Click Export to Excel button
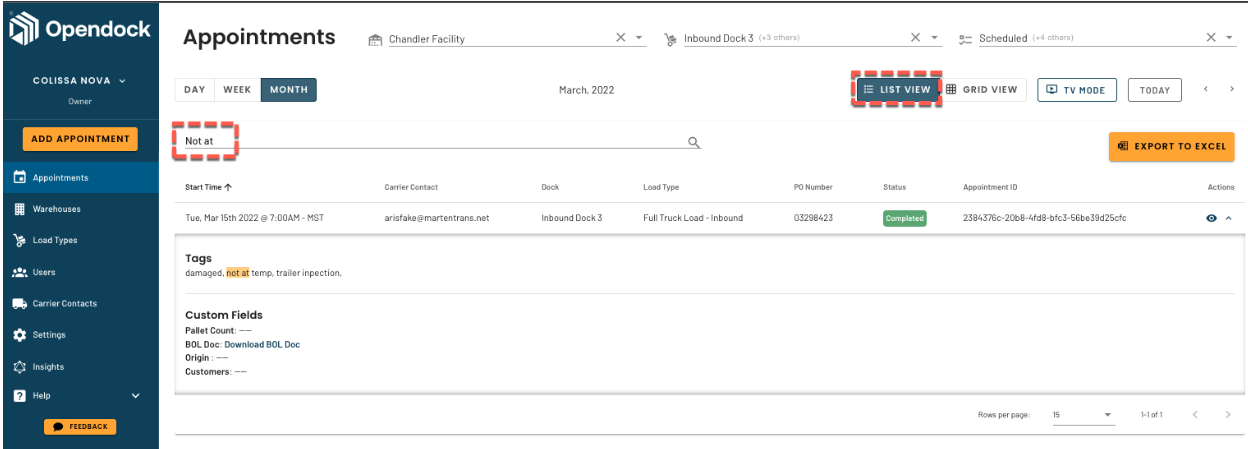This screenshot has height=449, width=1248. tap(1171, 146)
